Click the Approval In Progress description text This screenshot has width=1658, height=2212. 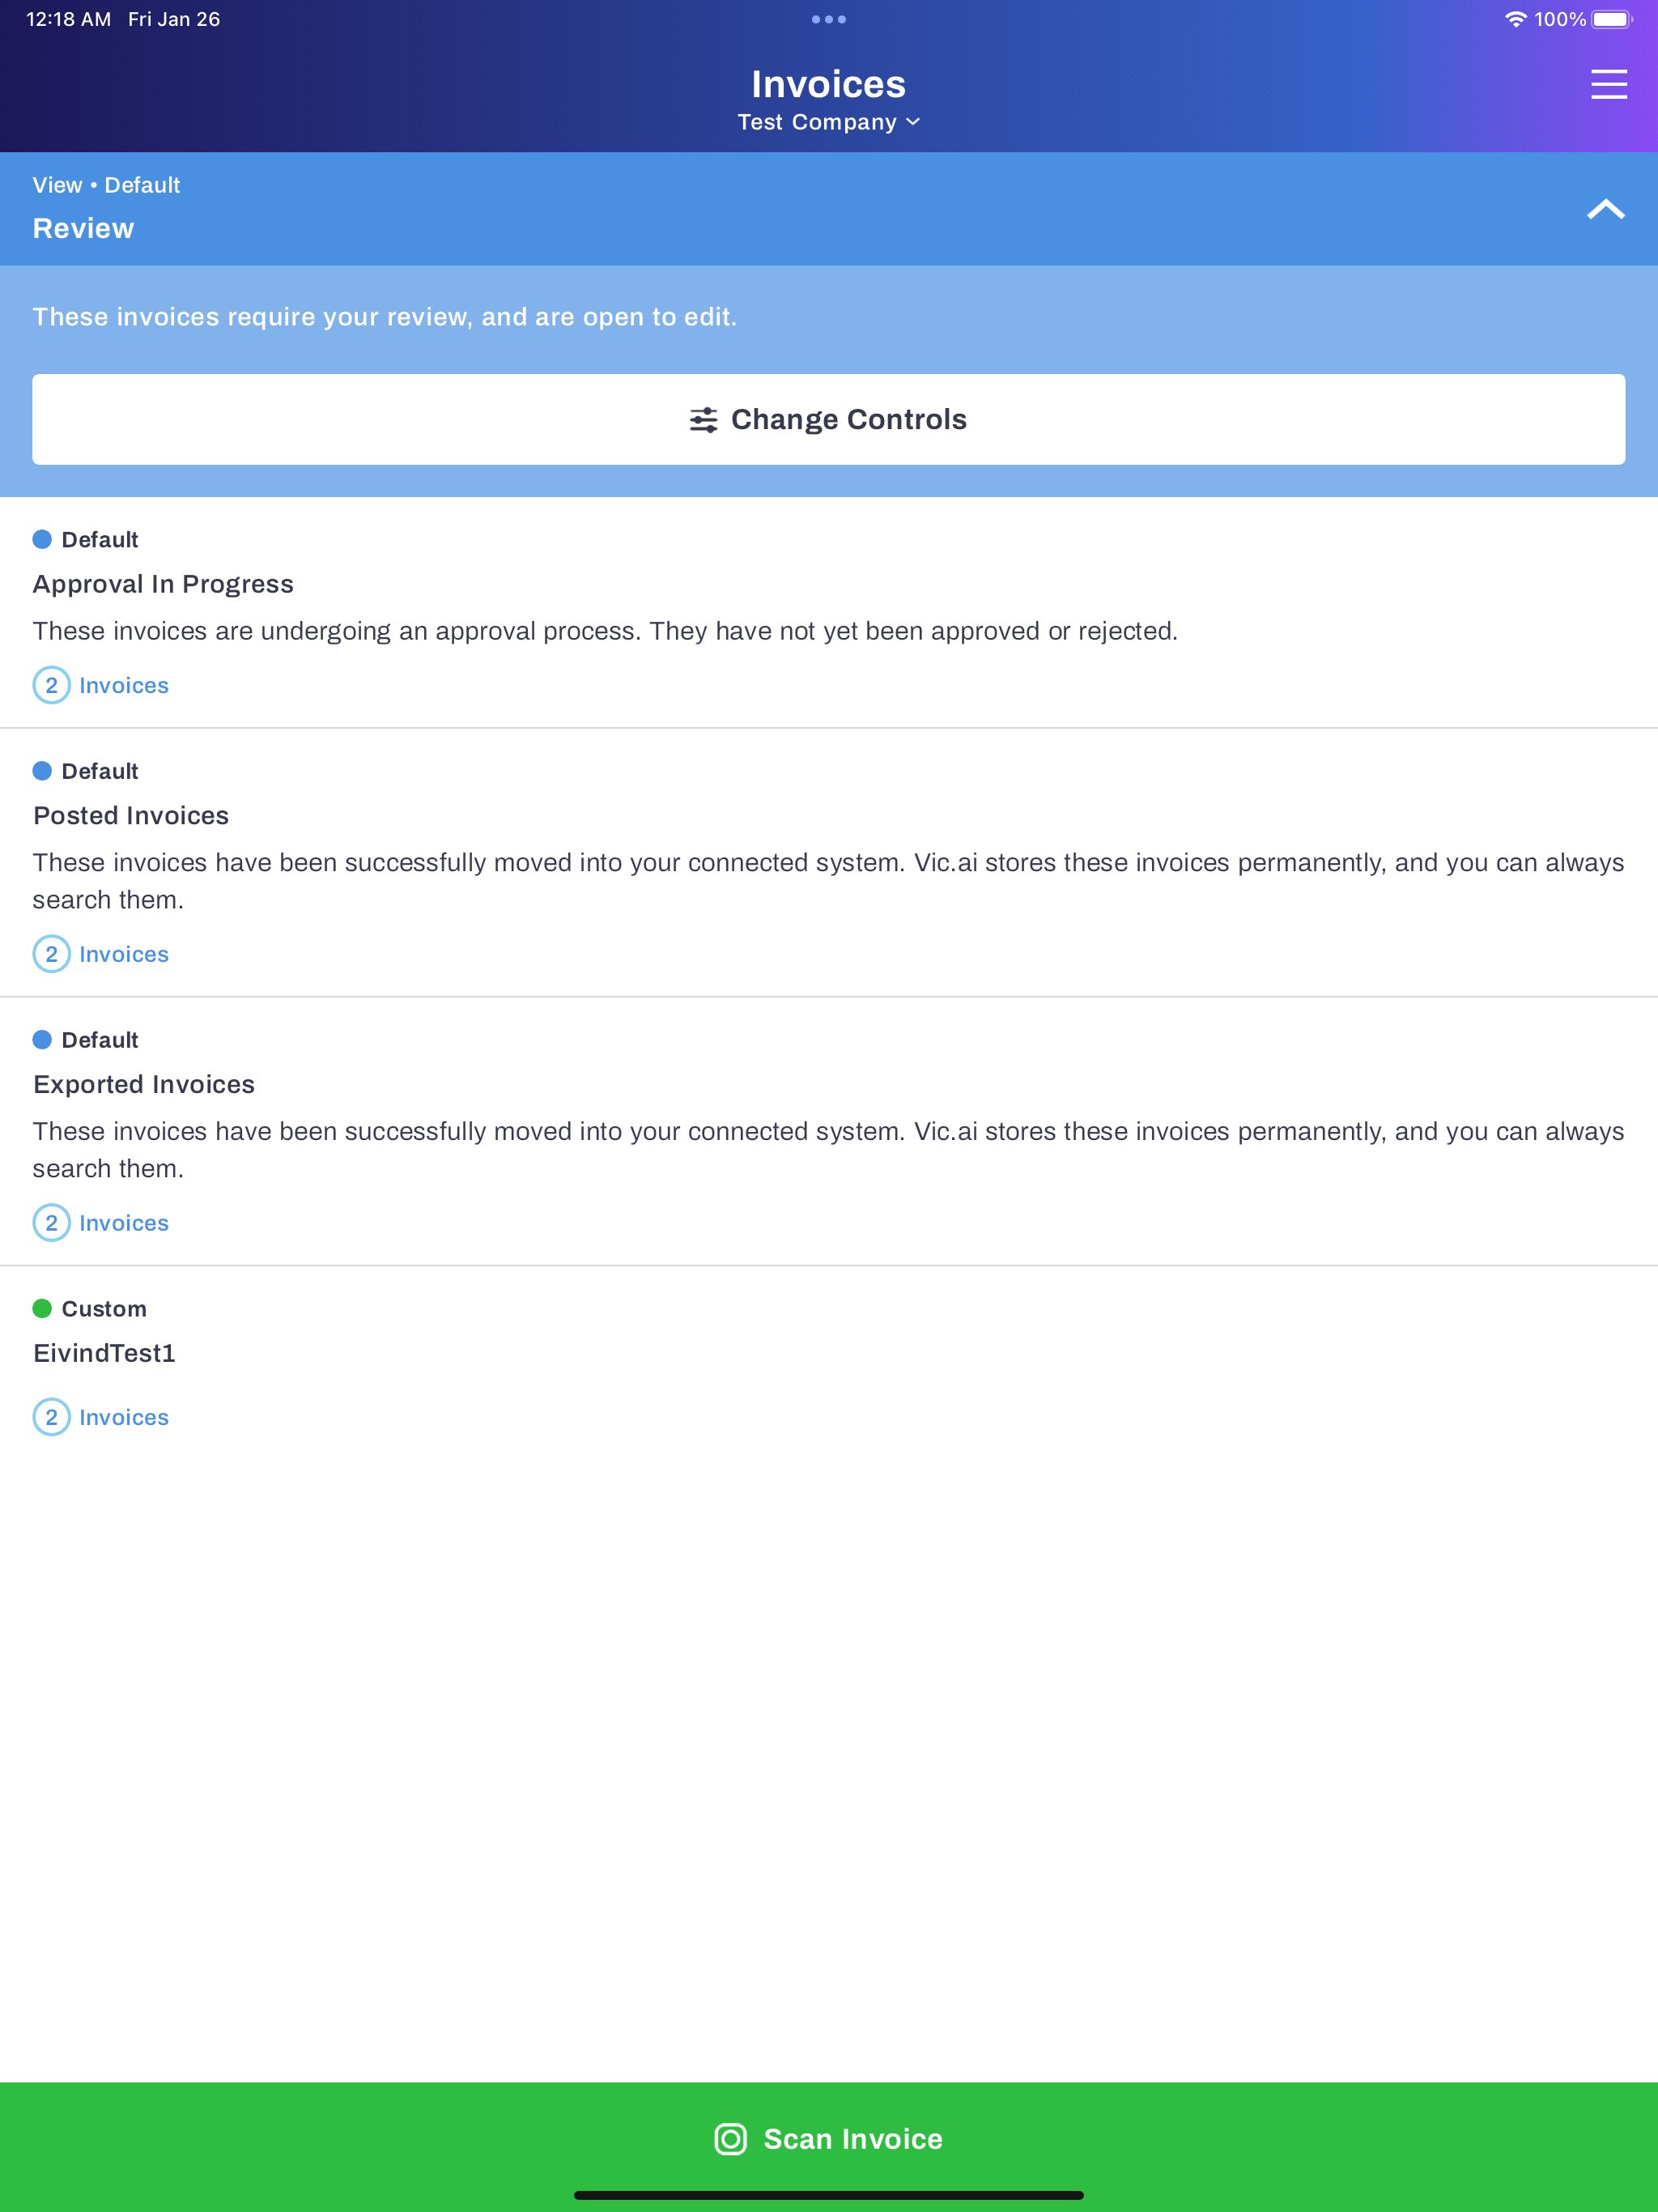pyautogui.click(x=605, y=631)
